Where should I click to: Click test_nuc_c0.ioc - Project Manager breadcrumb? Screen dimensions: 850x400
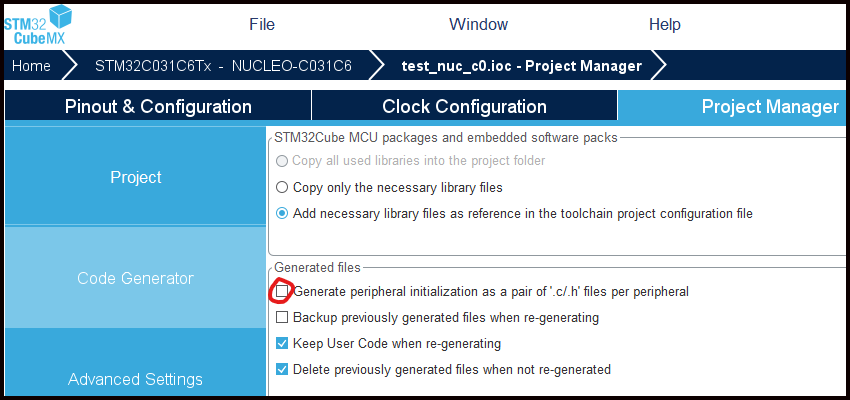(521, 66)
